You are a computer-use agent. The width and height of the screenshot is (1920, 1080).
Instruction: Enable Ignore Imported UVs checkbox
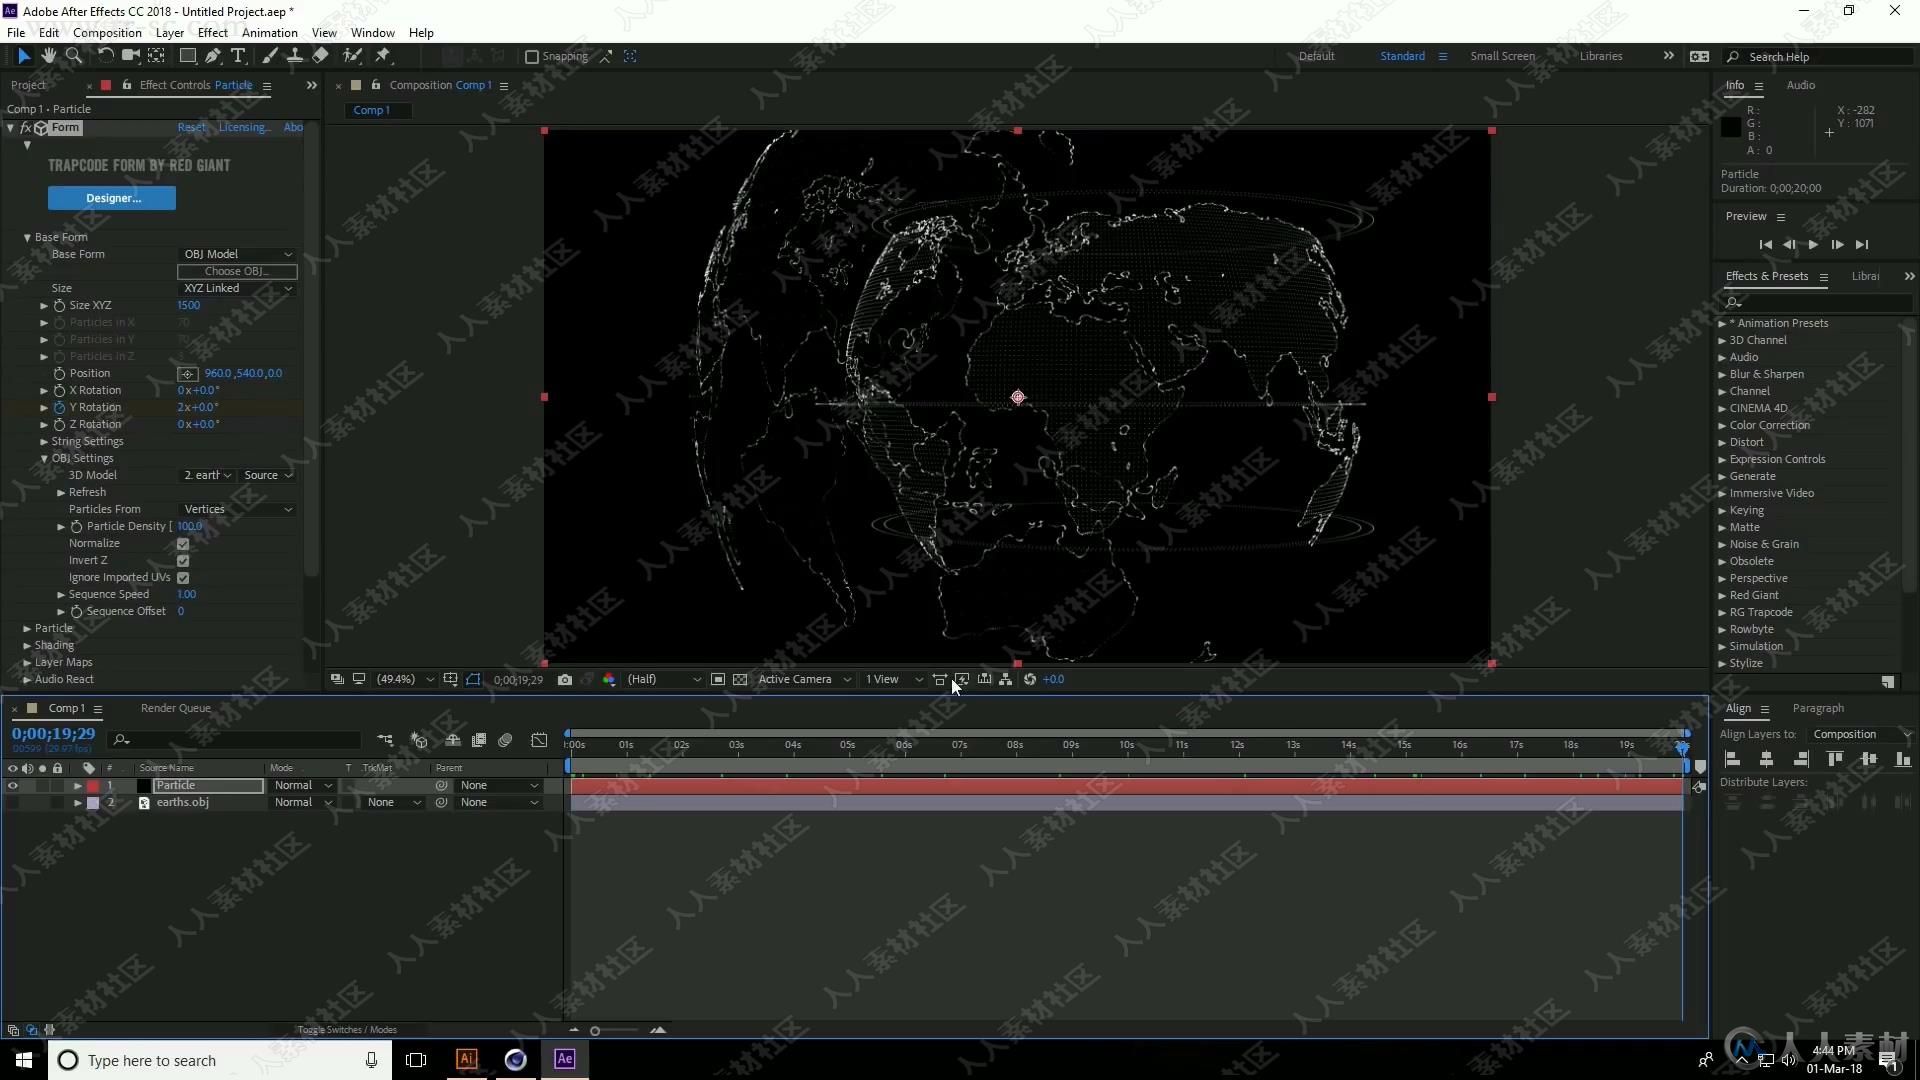coord(183,576)
